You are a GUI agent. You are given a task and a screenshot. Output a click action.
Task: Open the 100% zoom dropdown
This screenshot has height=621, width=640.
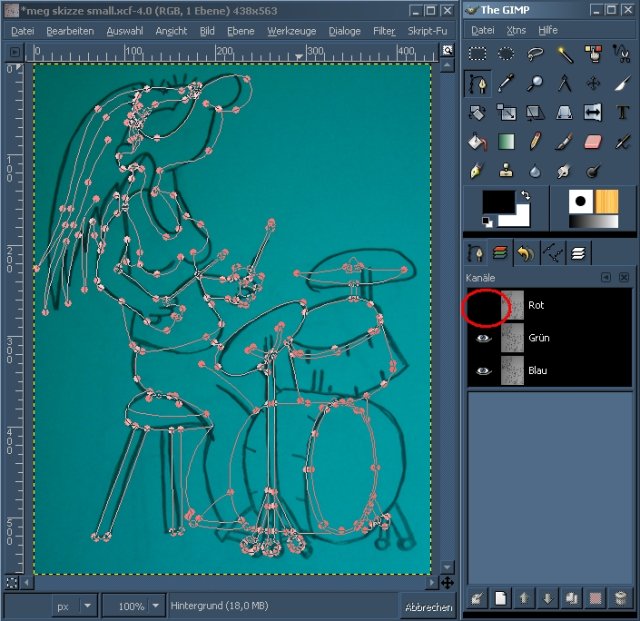pos(133,606)
